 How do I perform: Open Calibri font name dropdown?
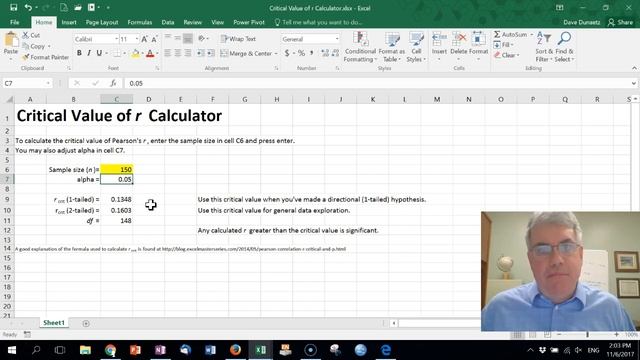(x=116, y=39)
